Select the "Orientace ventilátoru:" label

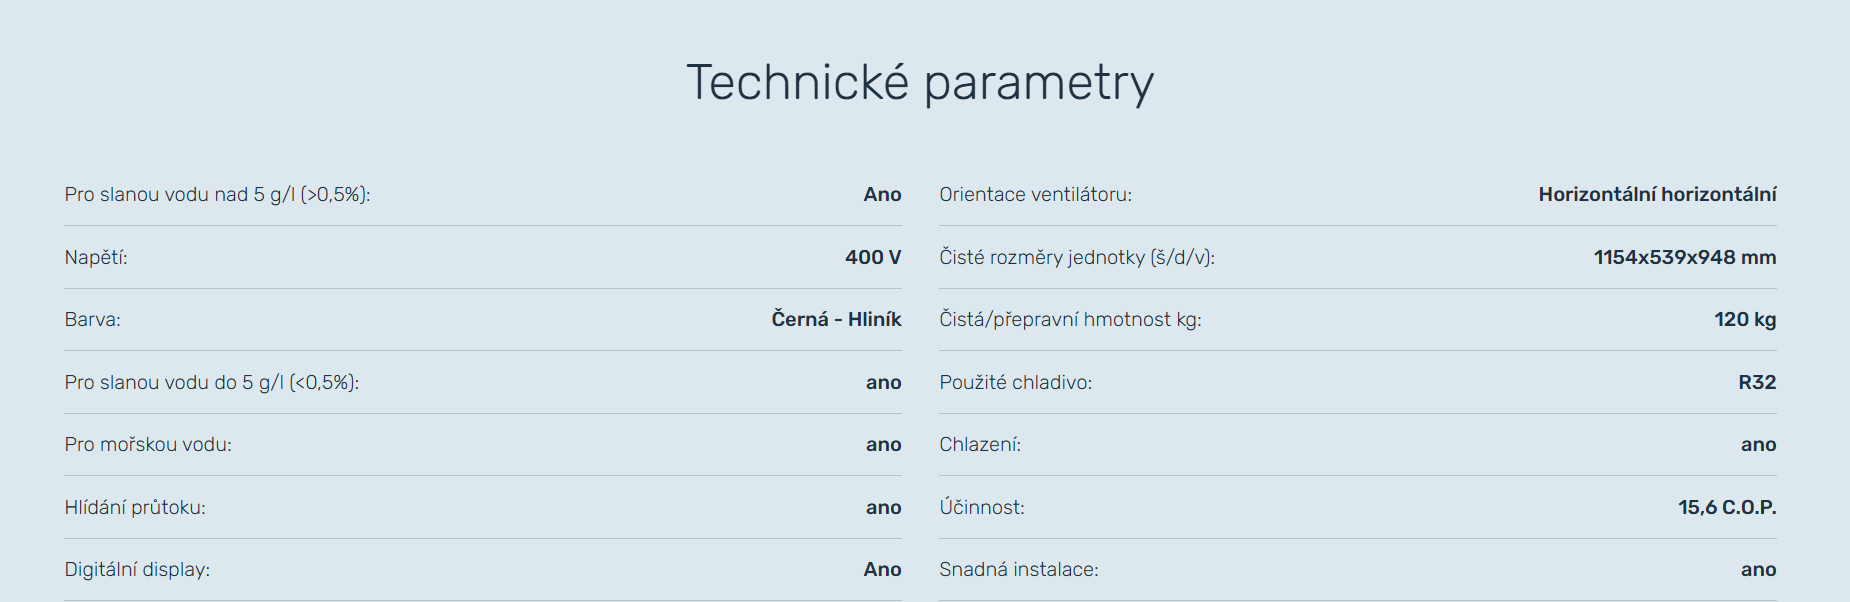click(x=1035, y=195)
